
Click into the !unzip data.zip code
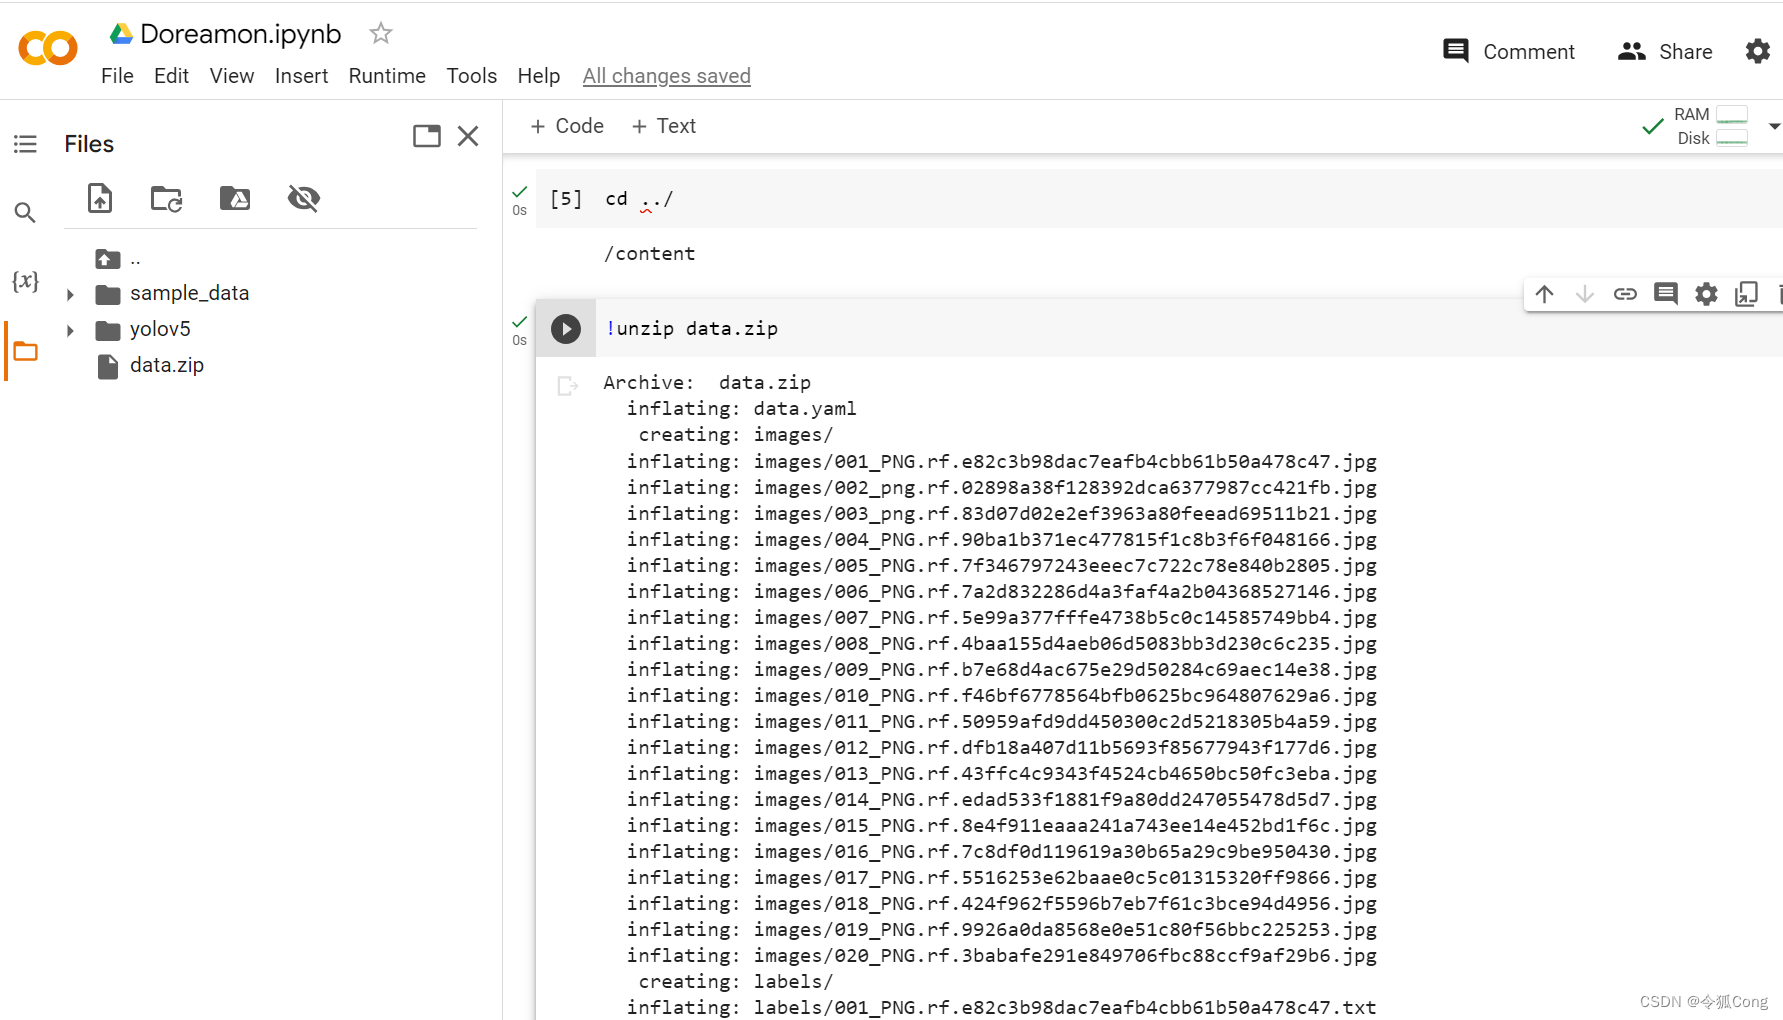click(692, 328)
